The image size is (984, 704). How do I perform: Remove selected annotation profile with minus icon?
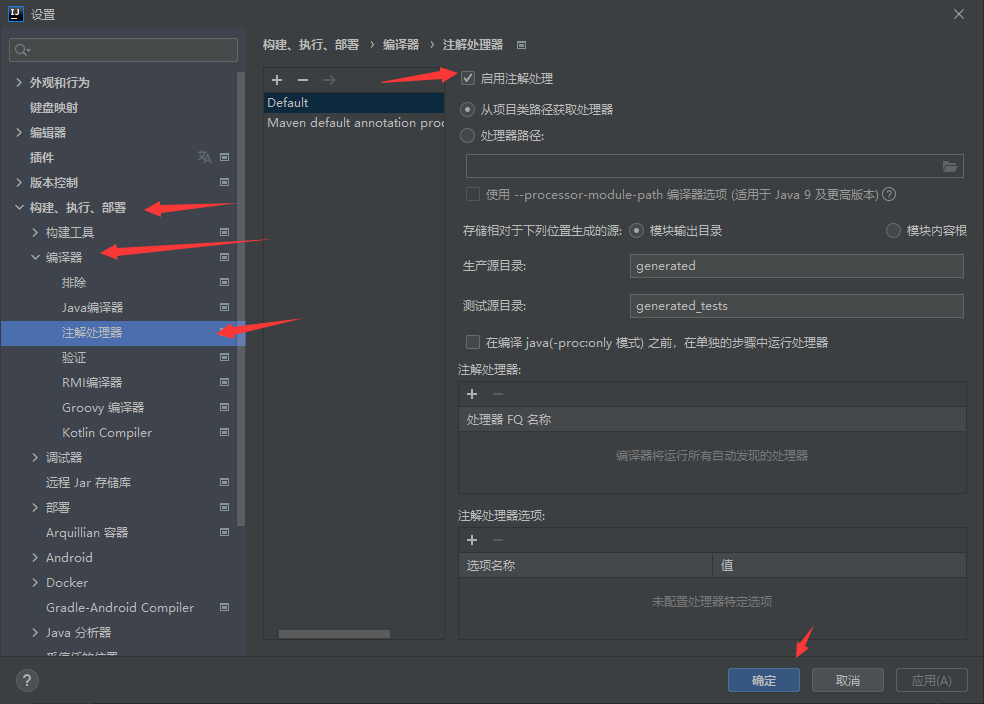pyautogui.click(x=303, y=80)
